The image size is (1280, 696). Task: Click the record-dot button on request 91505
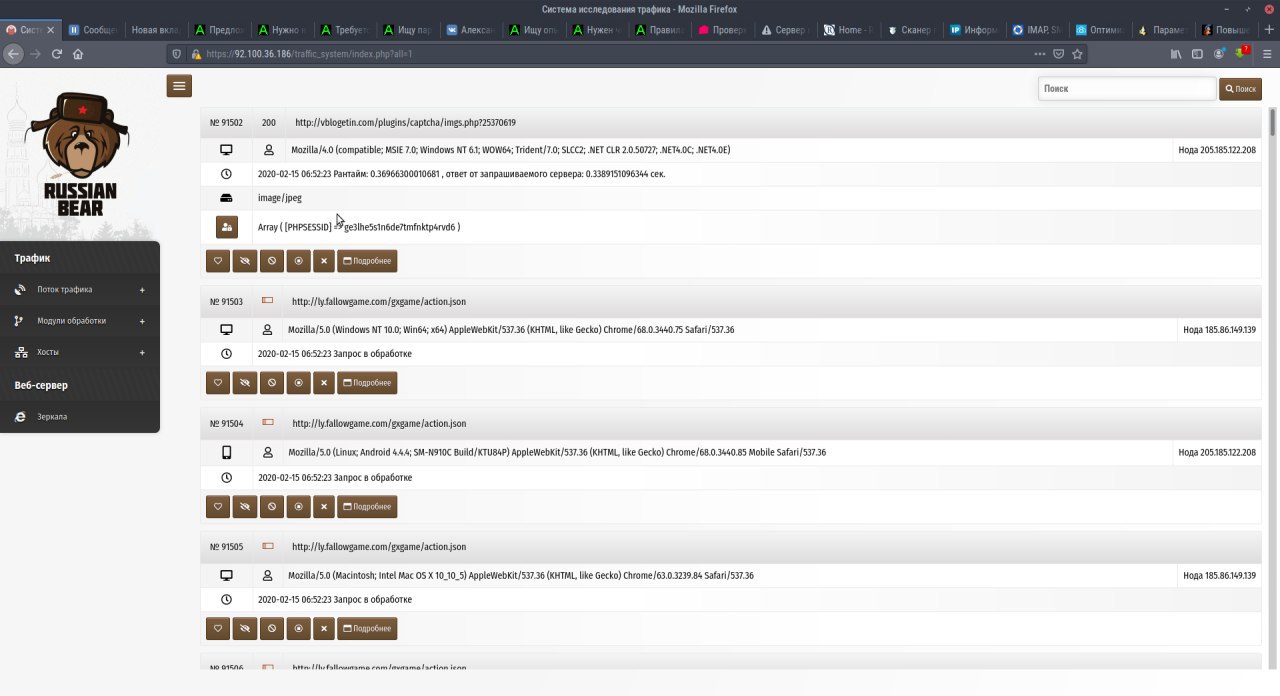pyautogui.click(x=298, y=629)
